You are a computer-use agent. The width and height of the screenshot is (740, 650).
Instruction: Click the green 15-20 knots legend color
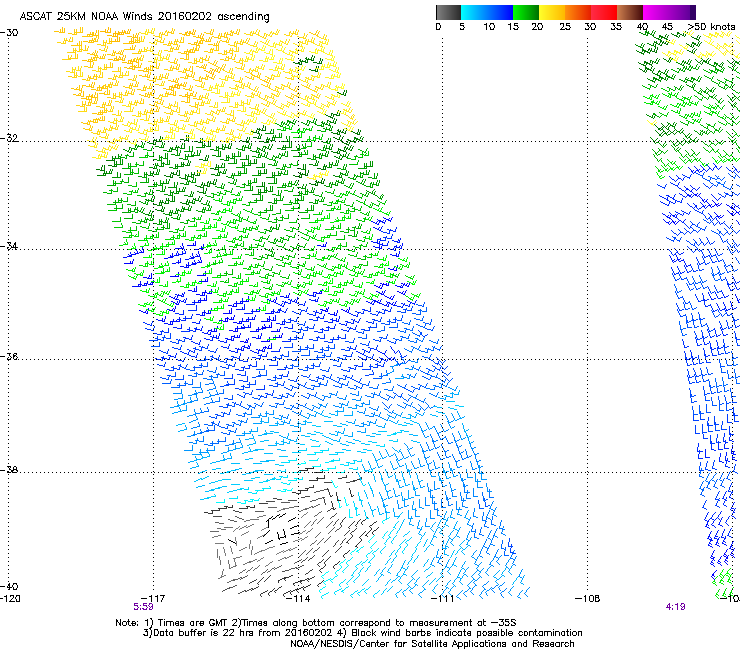[x=526, y=12]
